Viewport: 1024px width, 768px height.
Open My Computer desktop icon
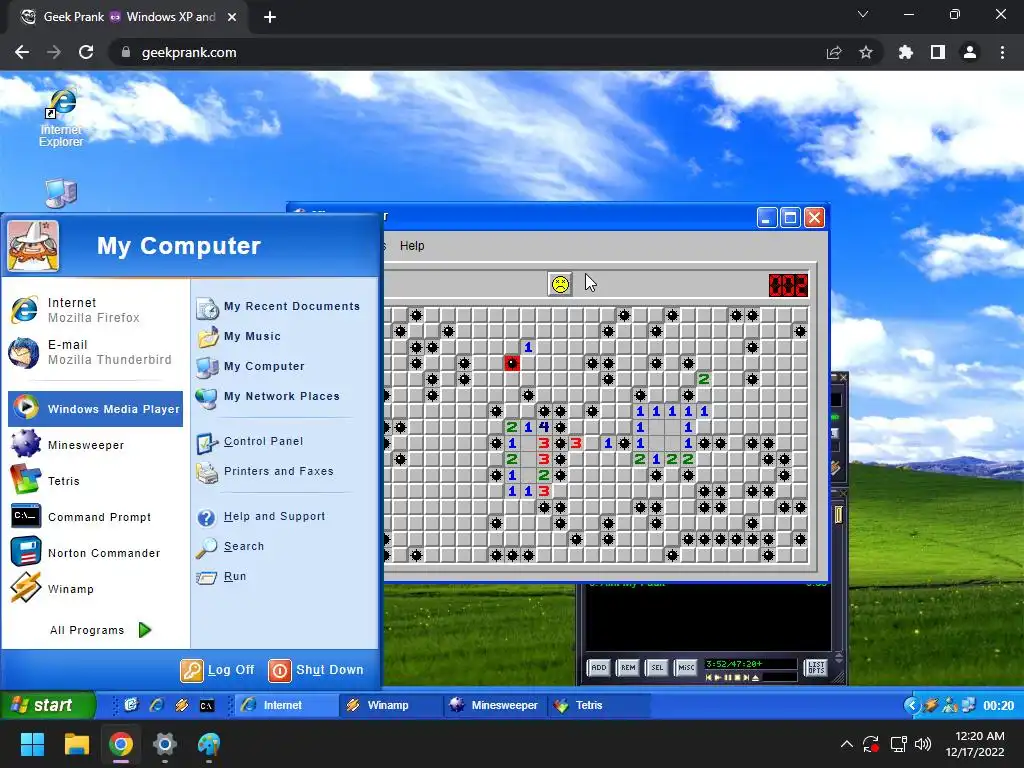61,193
